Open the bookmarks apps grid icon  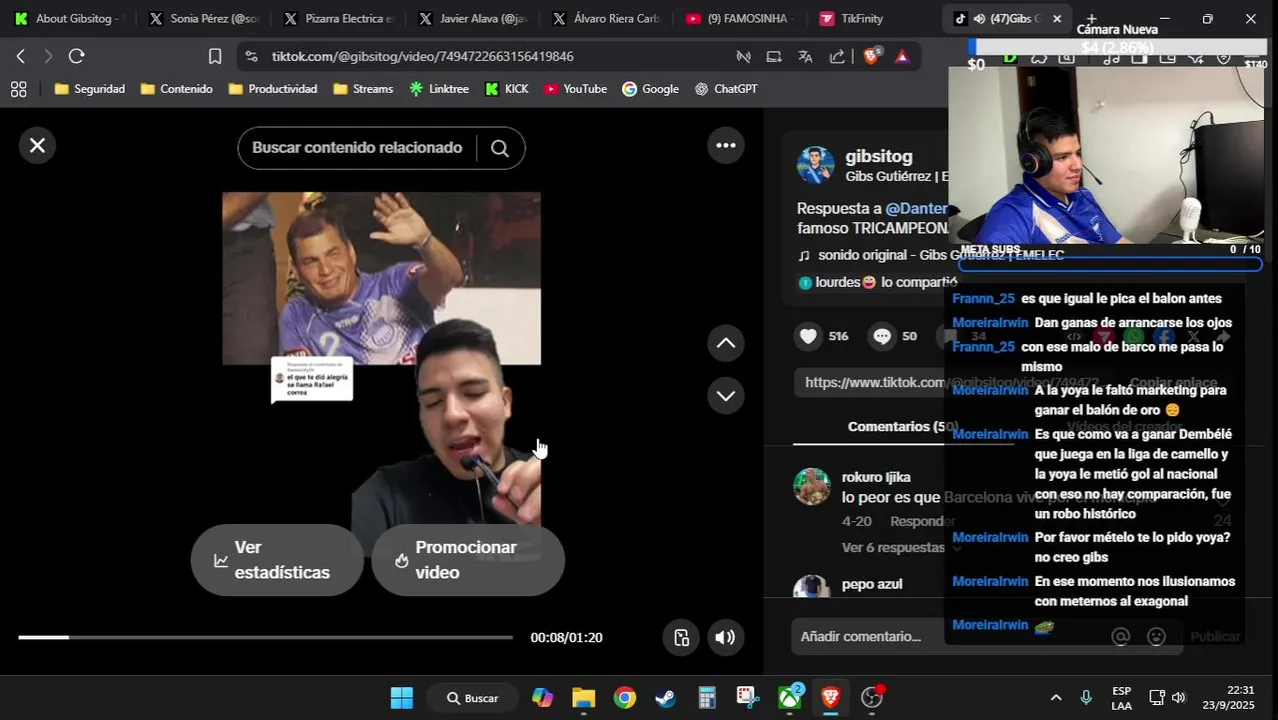coord(18,89)
